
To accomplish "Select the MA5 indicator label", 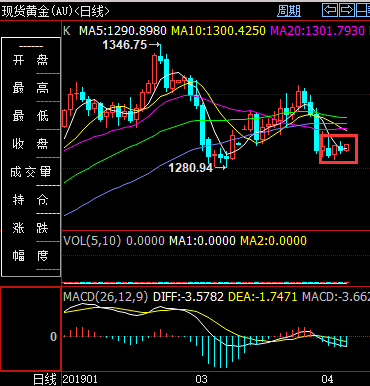I will (123, 31).
